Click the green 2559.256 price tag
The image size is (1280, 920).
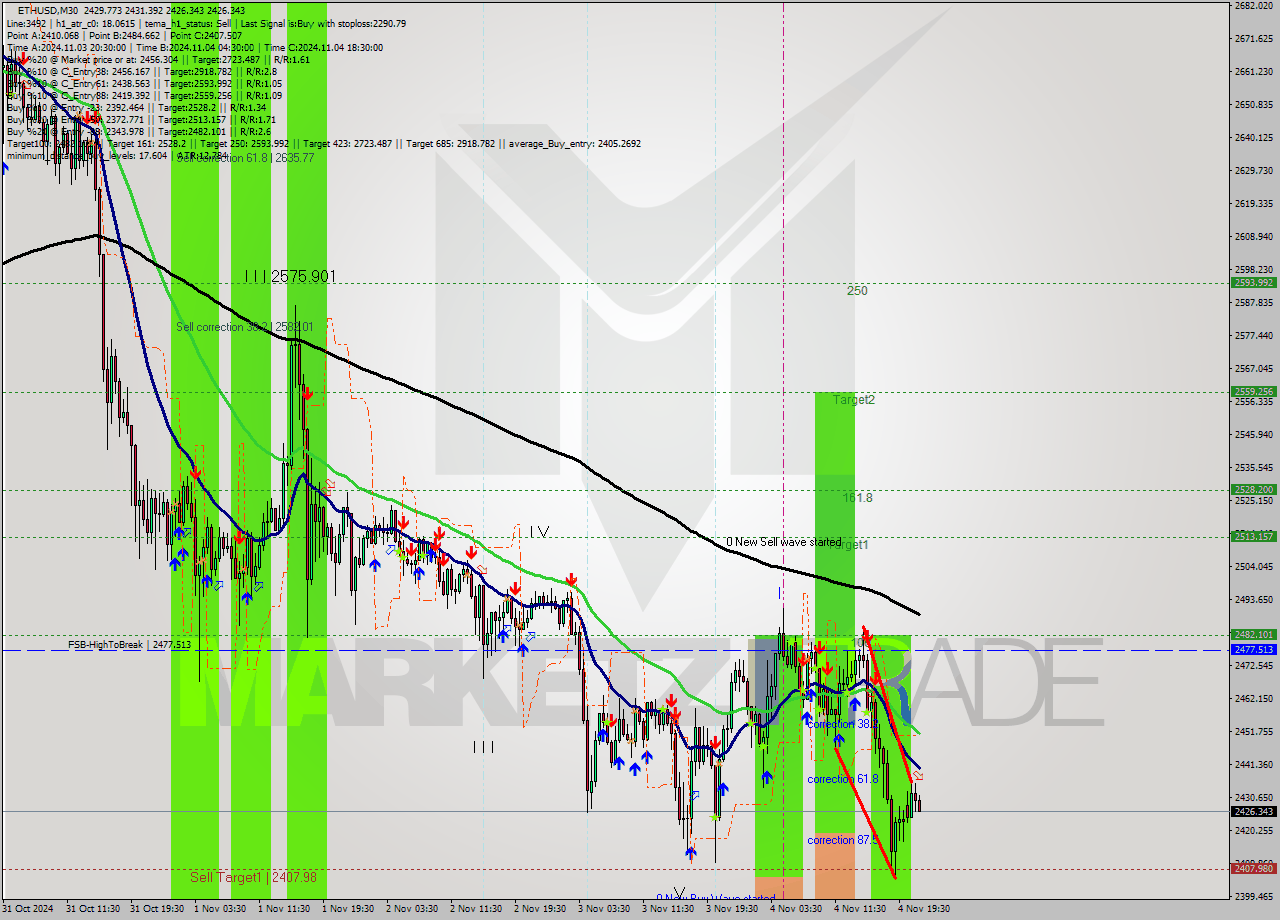(1253, 391)
